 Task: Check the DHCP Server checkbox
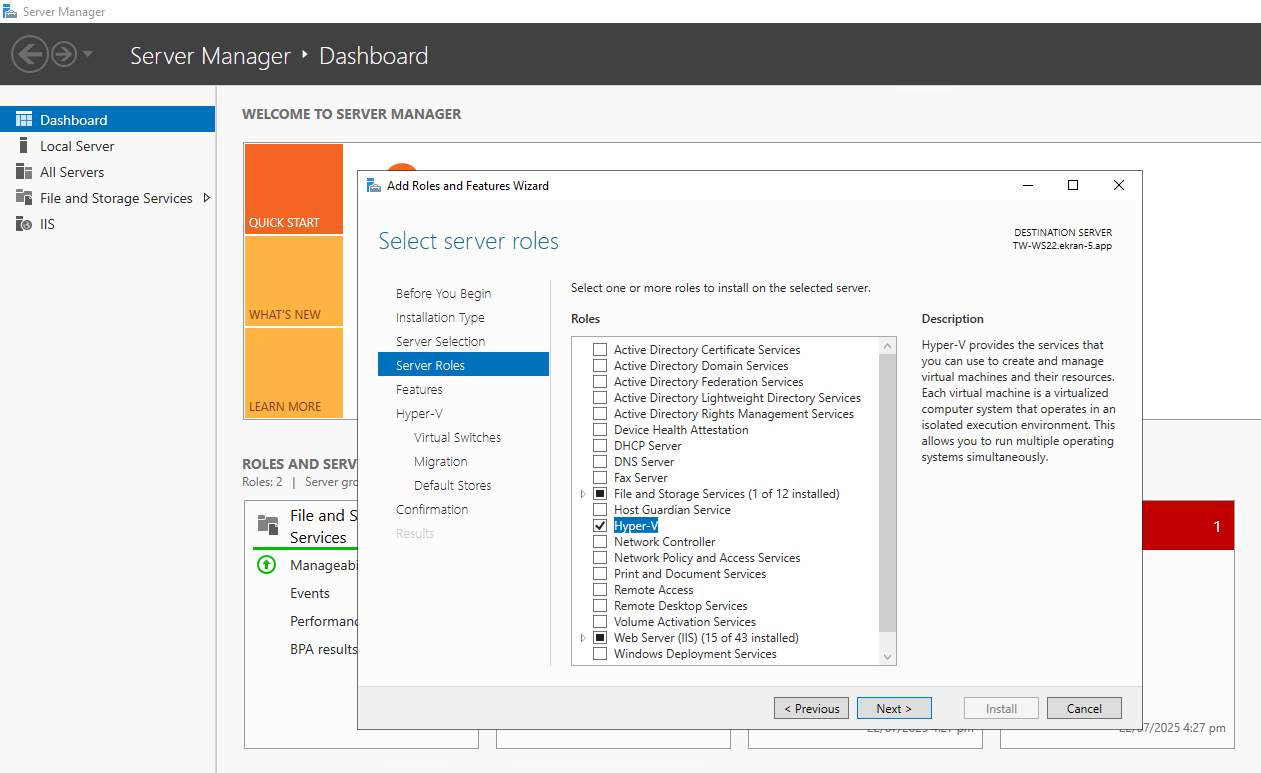600,446
